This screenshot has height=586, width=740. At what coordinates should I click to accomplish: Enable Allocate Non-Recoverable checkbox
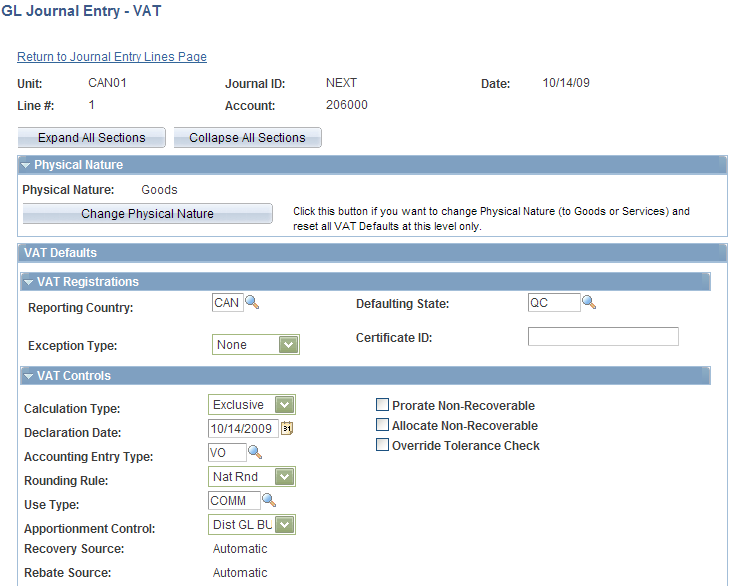382,425
